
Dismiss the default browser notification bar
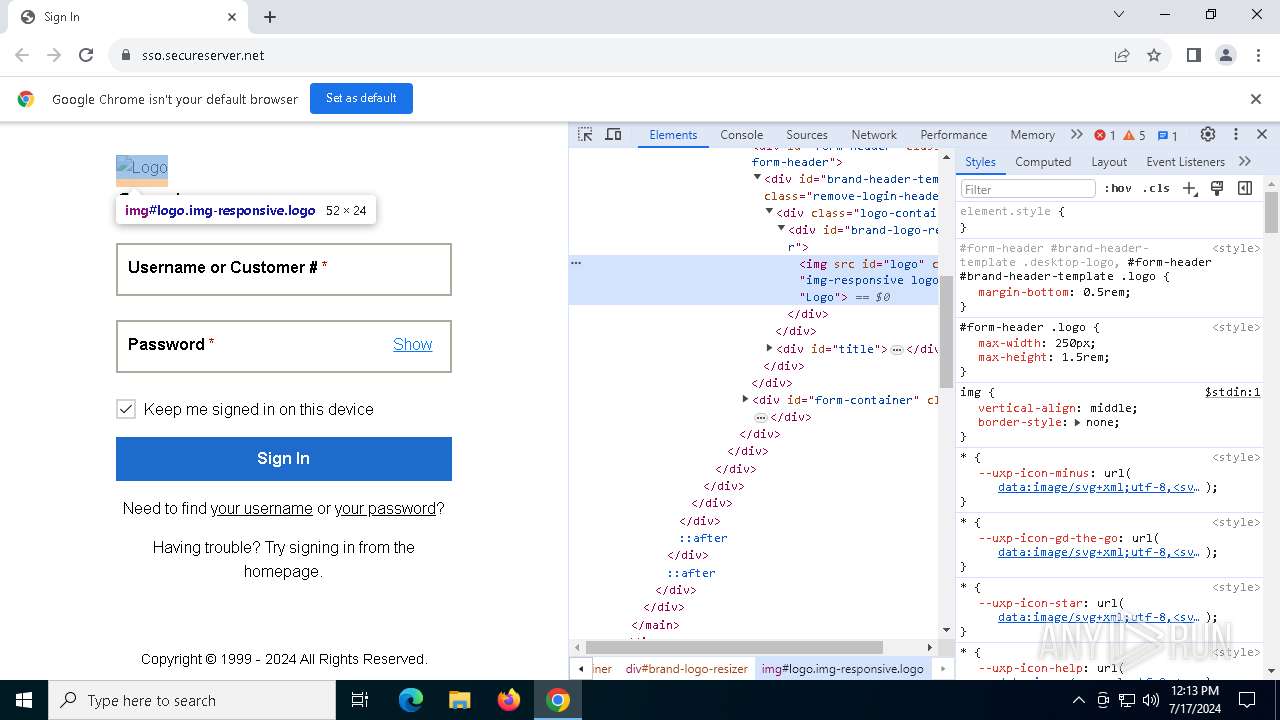(1256, 99)
